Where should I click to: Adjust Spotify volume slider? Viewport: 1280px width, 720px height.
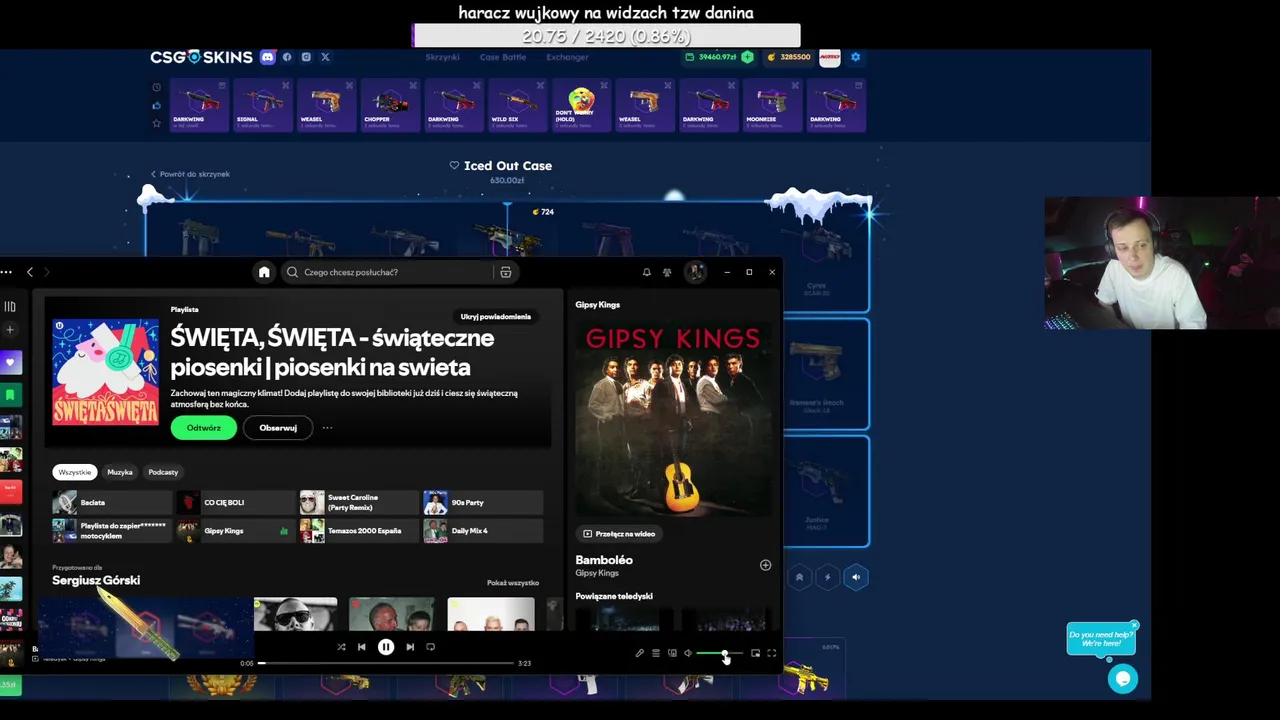pos(719,653)
